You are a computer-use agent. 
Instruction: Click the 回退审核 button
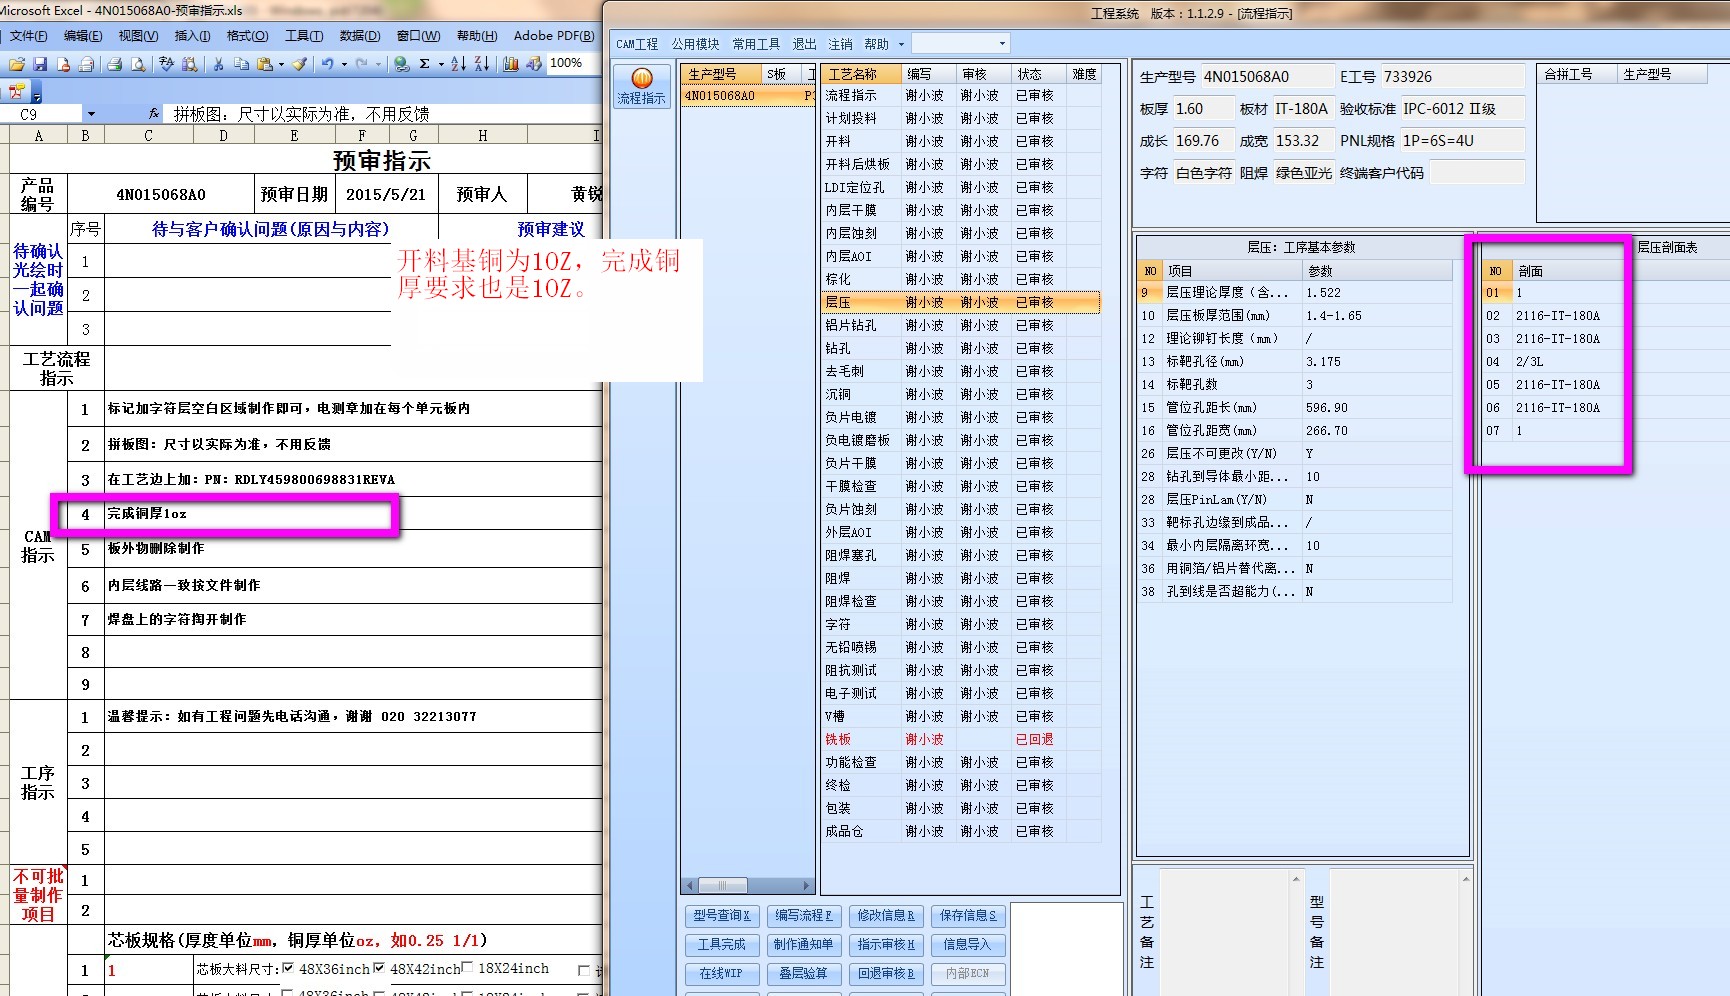(886, 973)
